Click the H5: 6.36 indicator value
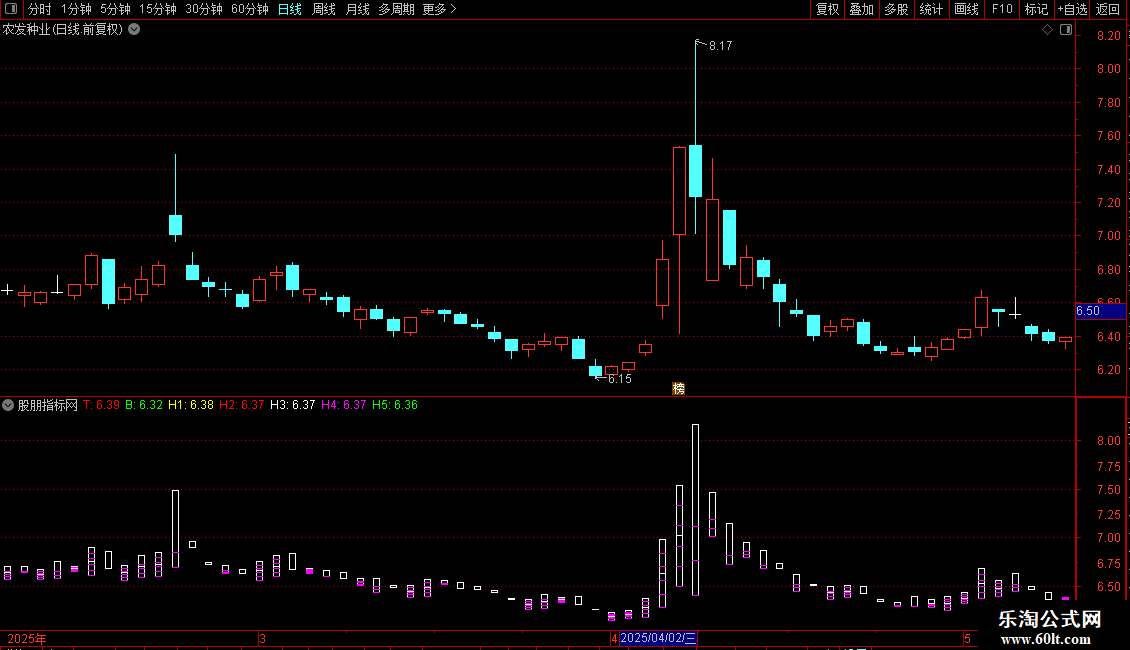This screenshot has width=1130, height=650. [x=395, y=405]
